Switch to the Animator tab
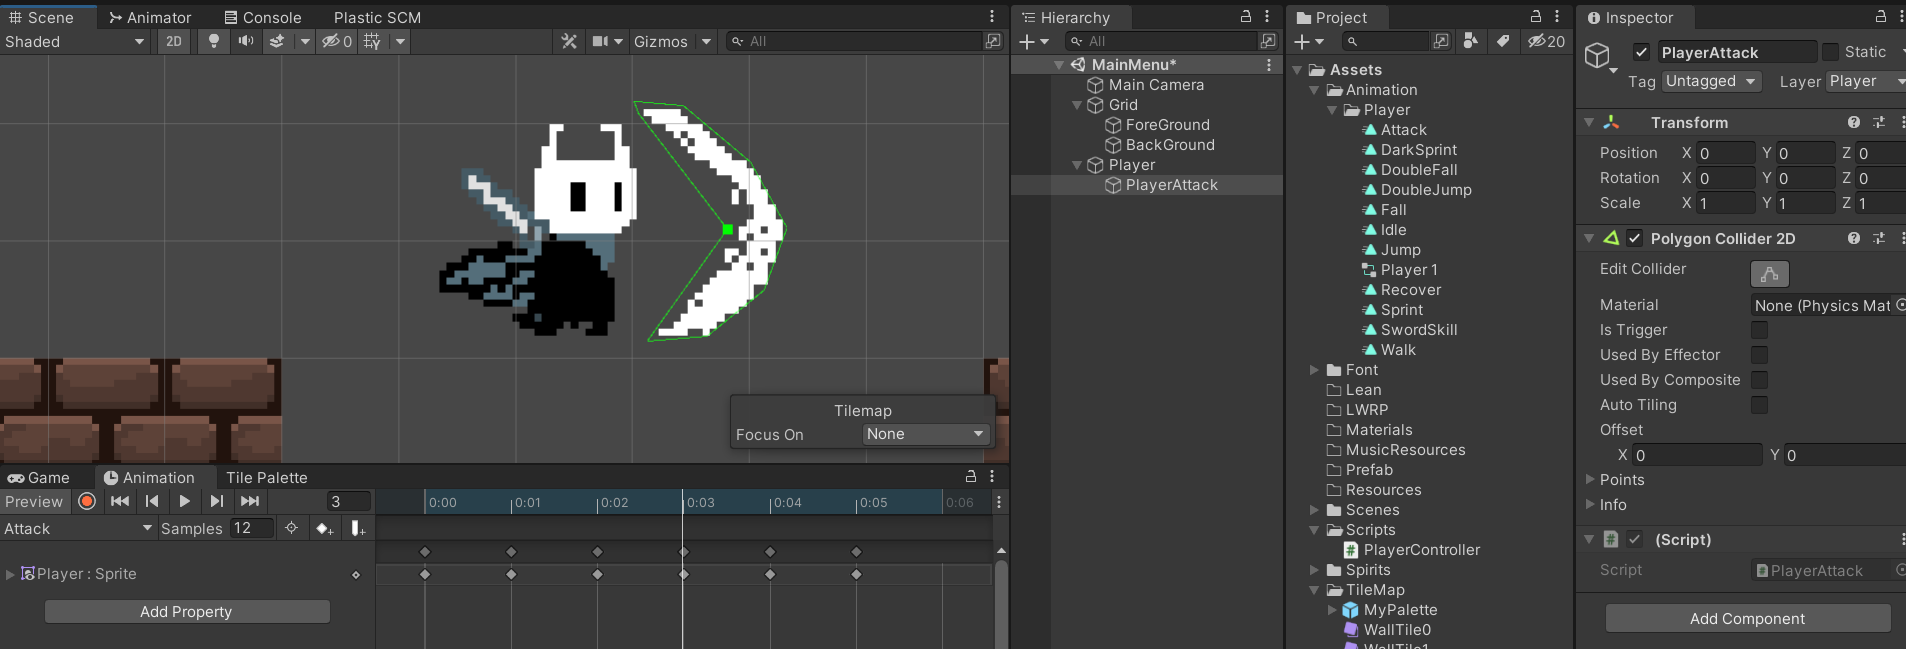The height and width of the screenshot is (649, 1906). click(150, 17)
